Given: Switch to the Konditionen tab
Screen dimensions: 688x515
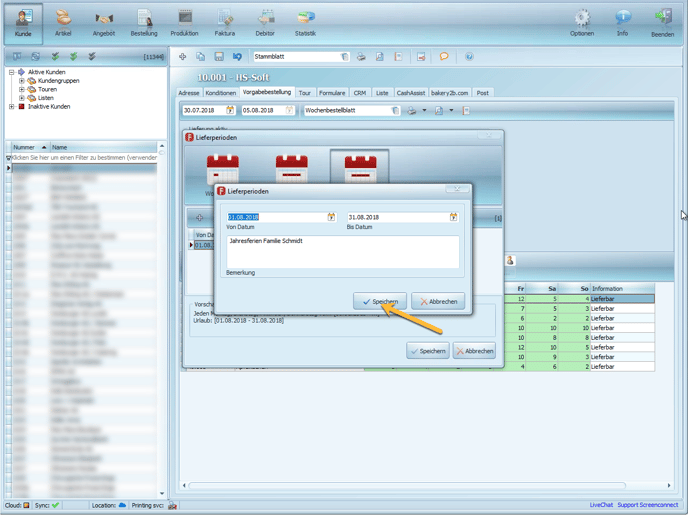Looking at the screenshot, I should 221,93.
